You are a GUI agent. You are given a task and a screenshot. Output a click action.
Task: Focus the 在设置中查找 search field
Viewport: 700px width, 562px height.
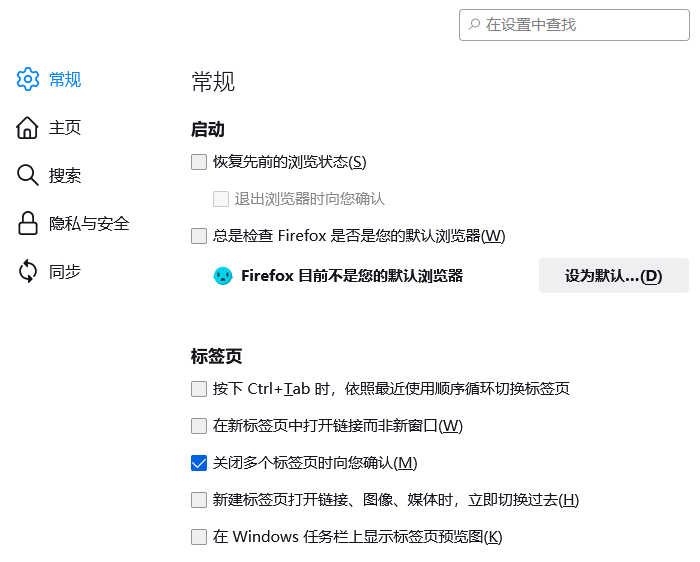pos(580,24)
